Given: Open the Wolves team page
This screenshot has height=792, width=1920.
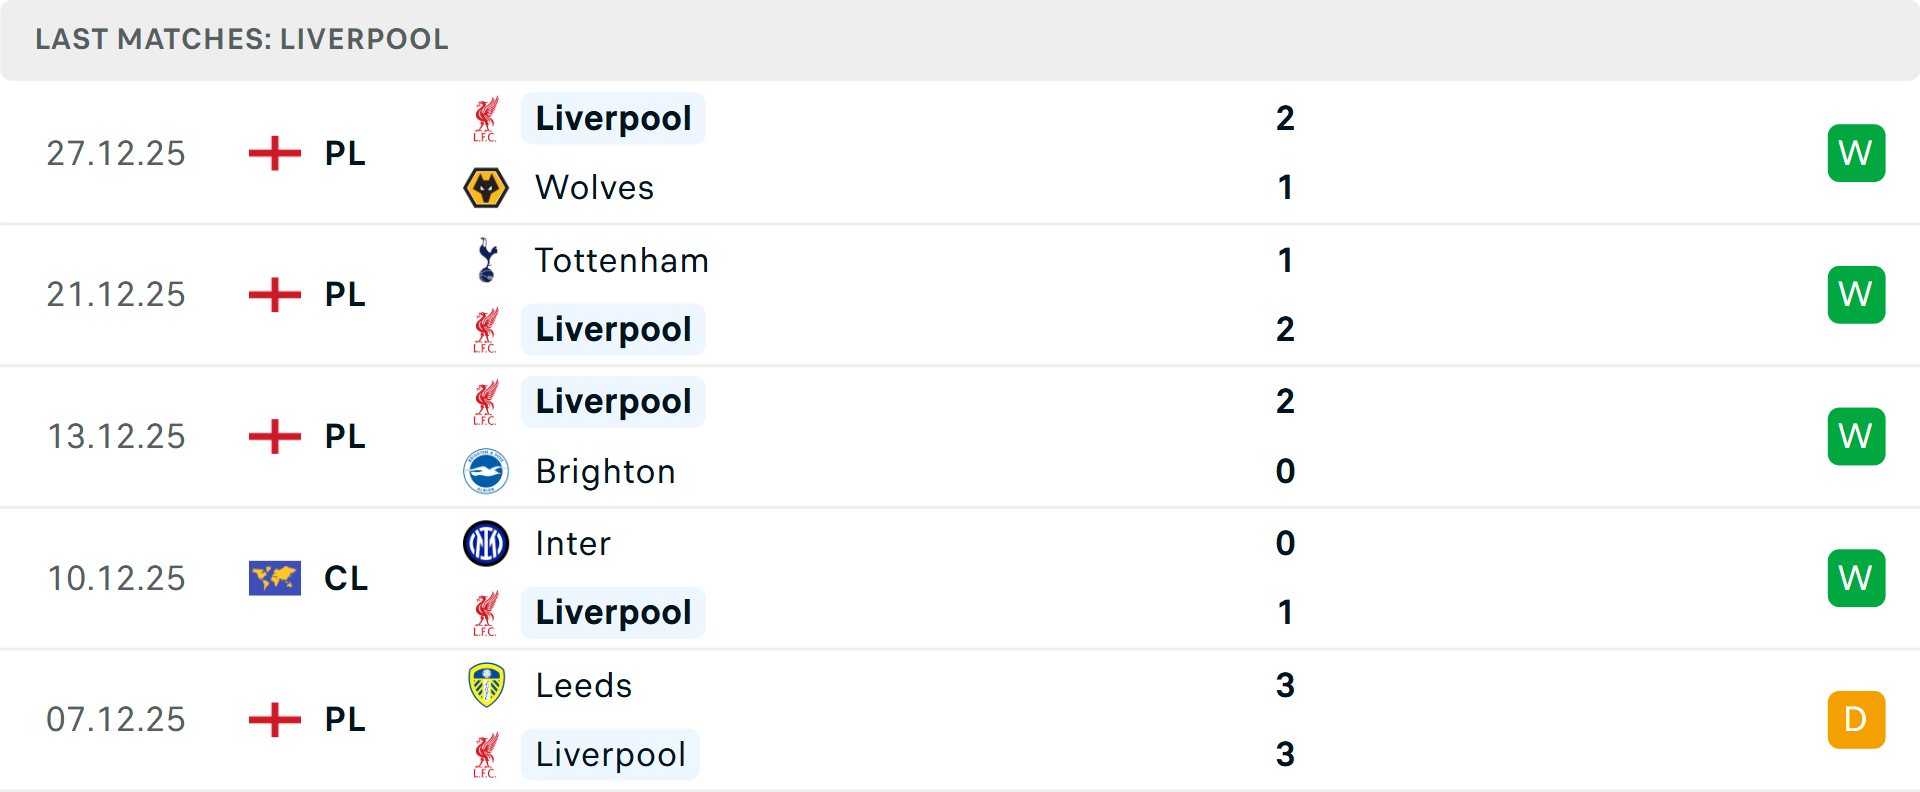Looking at the screenshot, I should pos(594,188).
